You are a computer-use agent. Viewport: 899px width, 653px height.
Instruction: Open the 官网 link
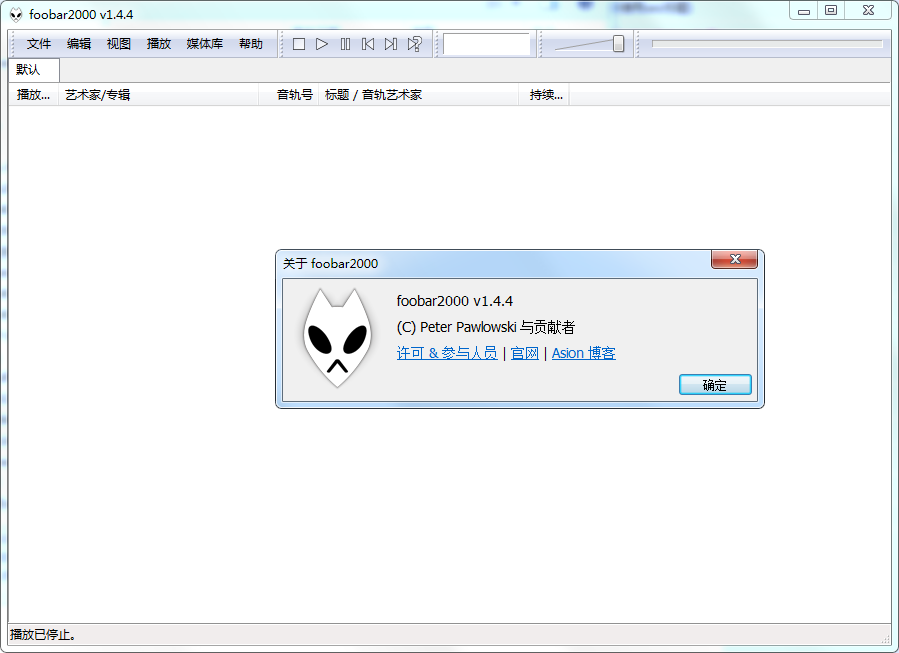click(x=525, y=353)
